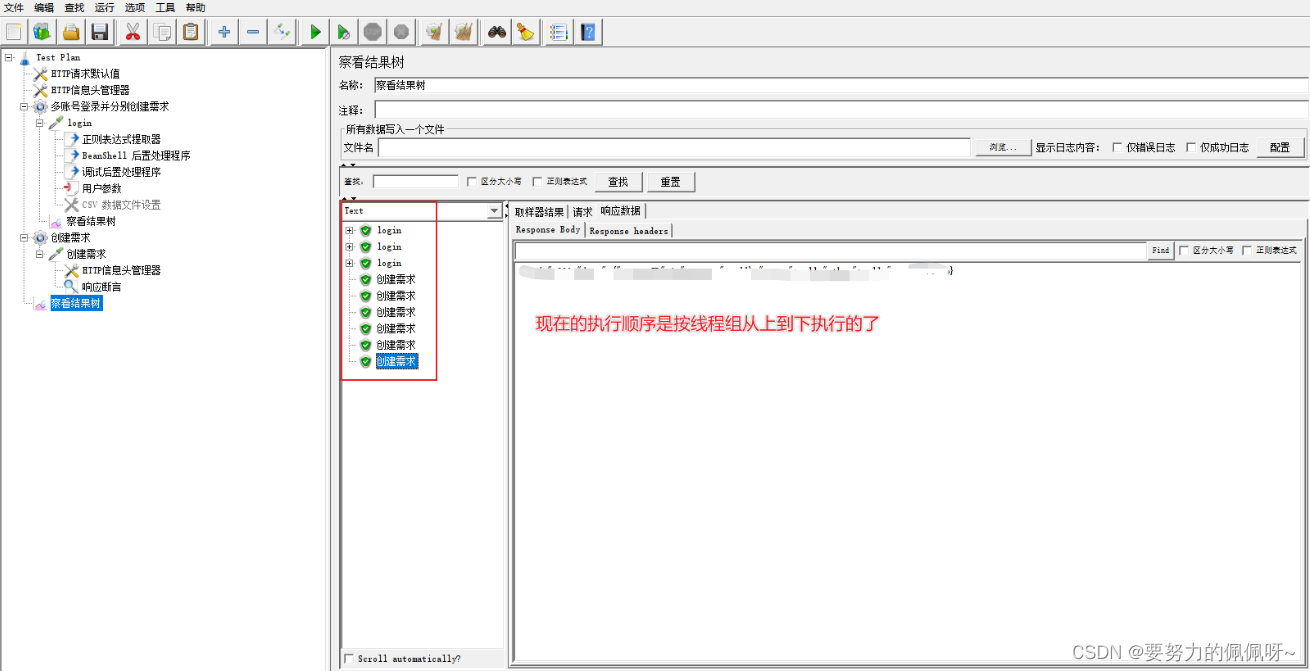This screenshot has height=671, width=1310.
Task: Click the 浏览... browse button
Action: pos(1002,147)
